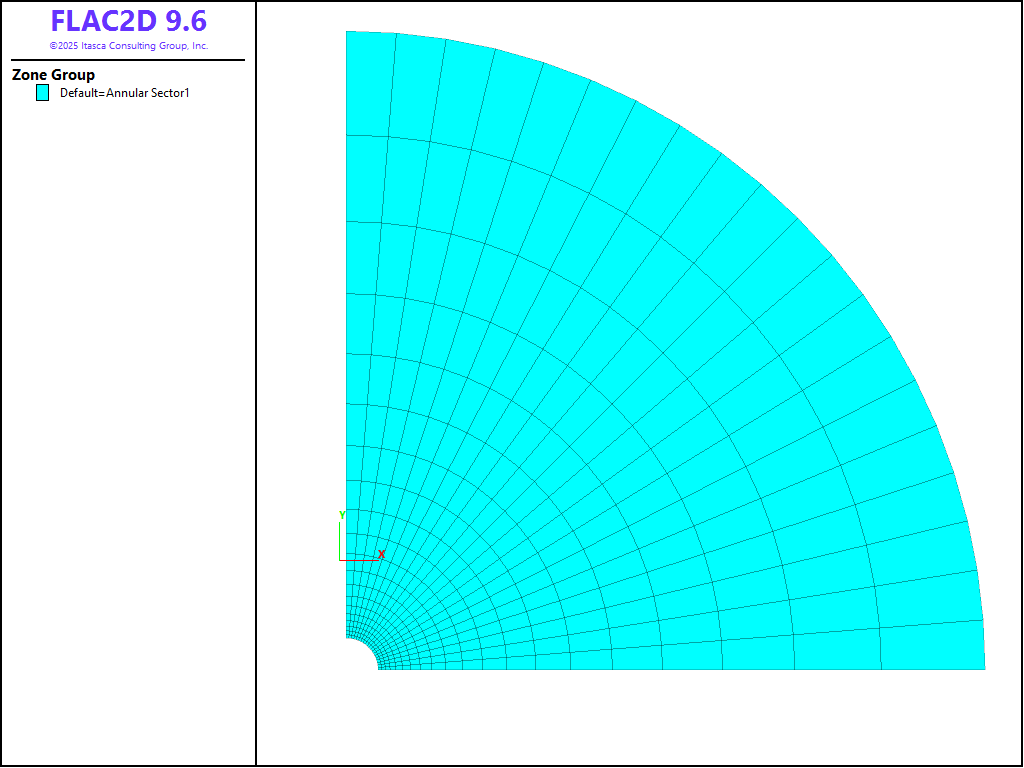Click the FLAC2D 9.6 title text

click(128, 22)
